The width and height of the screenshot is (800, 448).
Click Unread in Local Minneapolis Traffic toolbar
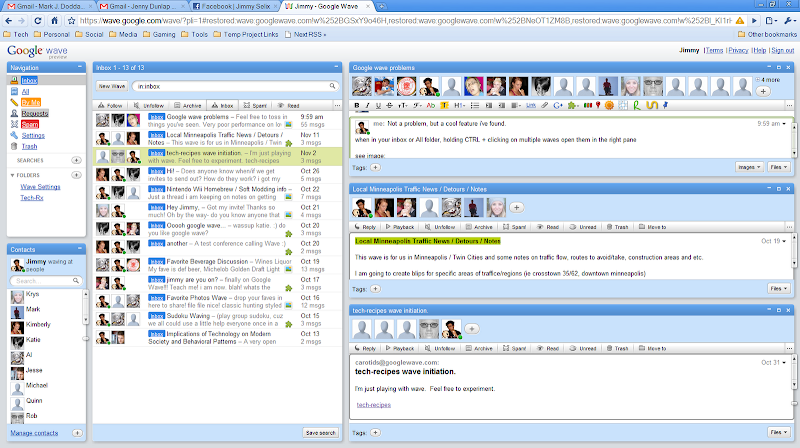coord(583,227)
